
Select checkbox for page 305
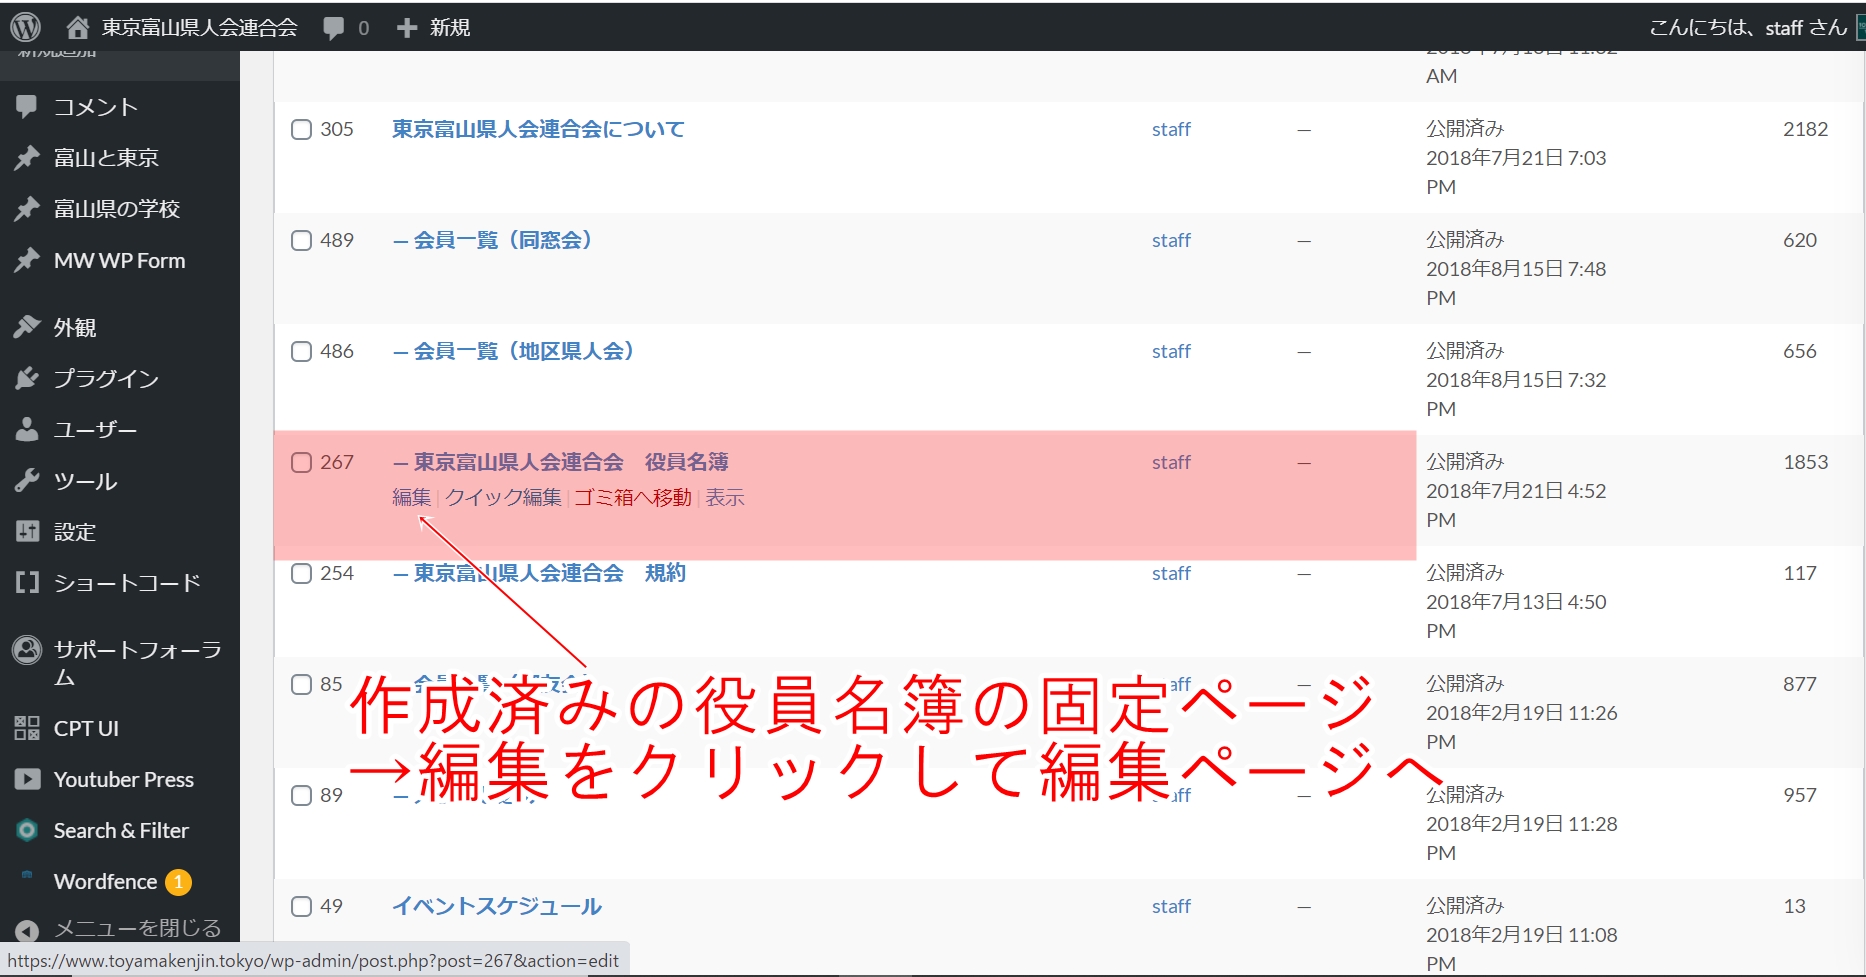pos(301,129)
